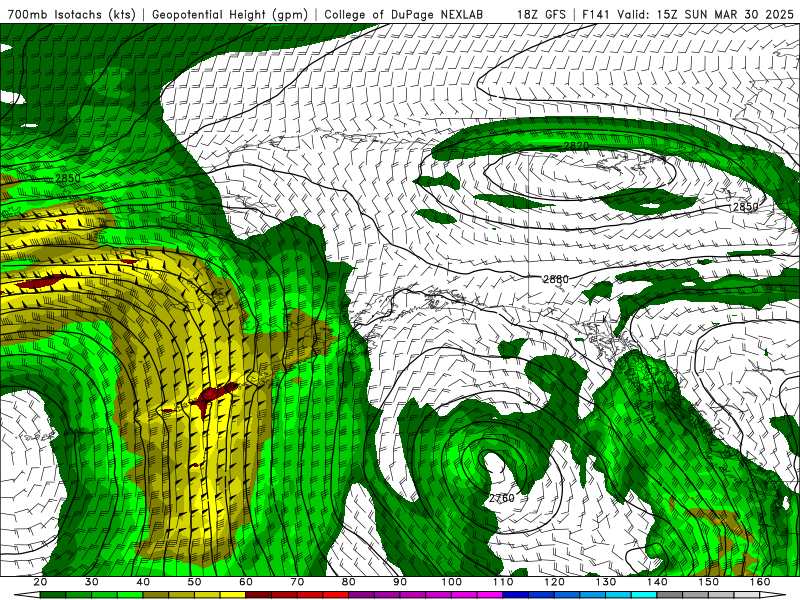Click the 70 label on the color scale
This screenshot has width=800, height=600.
pos(297,582)
